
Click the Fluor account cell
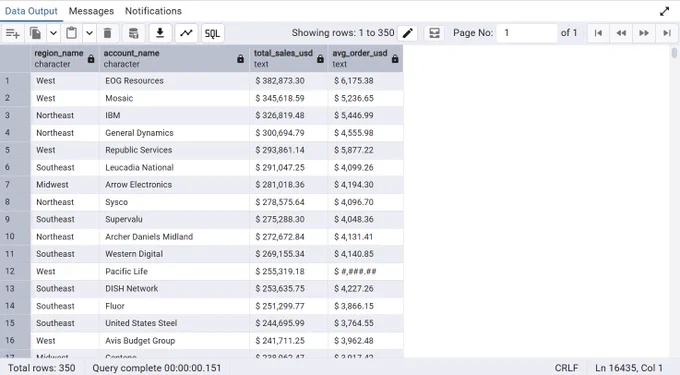pos(175,307)
